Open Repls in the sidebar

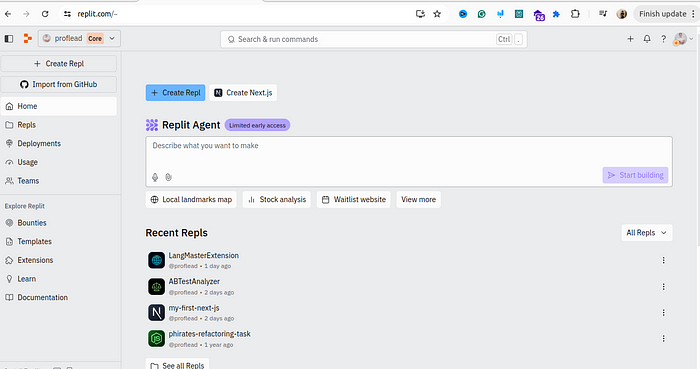click(58, 125)
